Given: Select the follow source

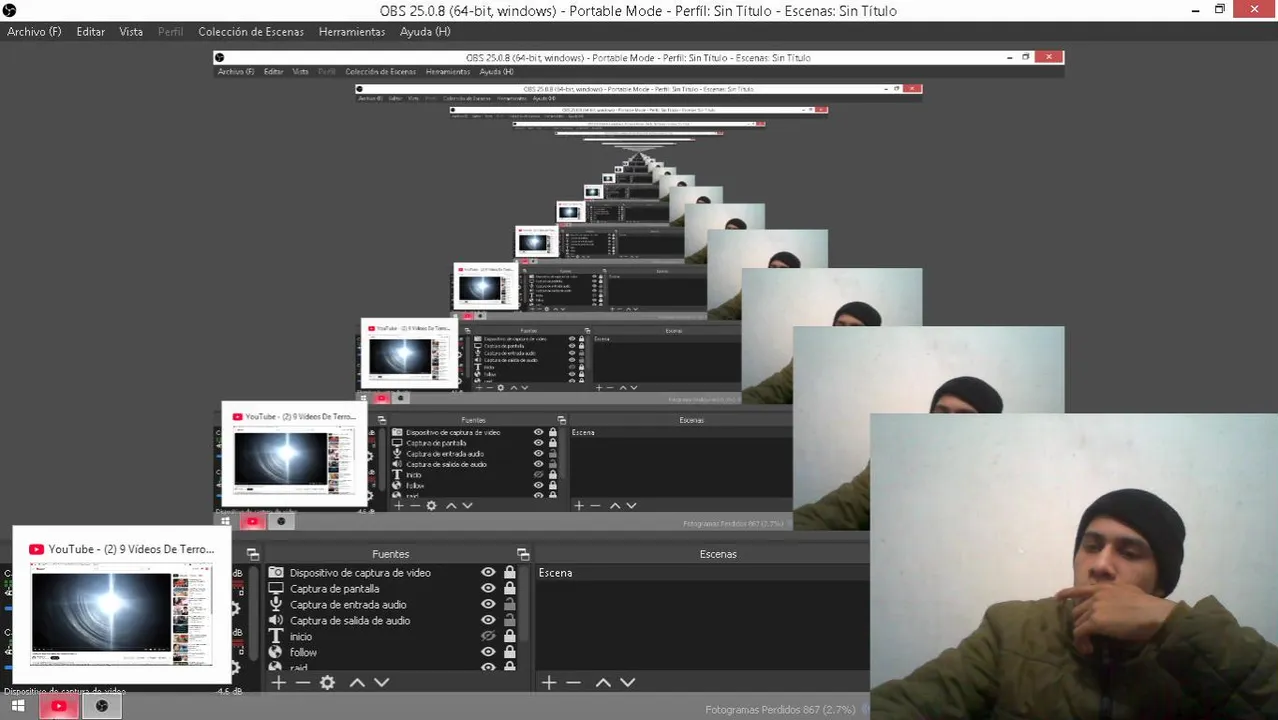Looking at the screenshot, I should point(303,653).
